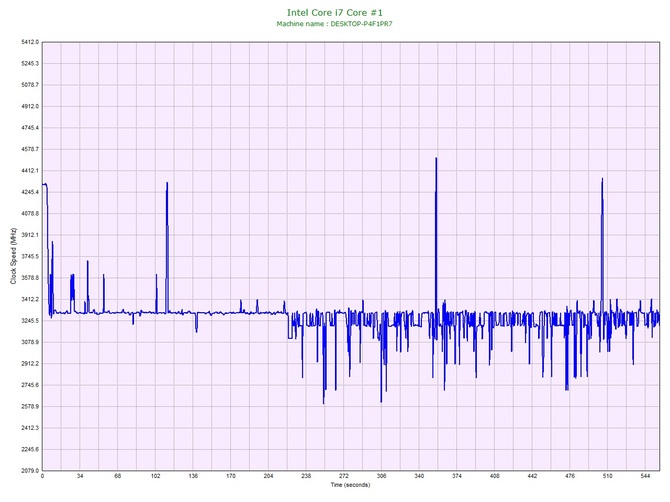The height and width of the screenshot is (502, 670).
Task: Click the 'Clock Speed (MHz)' axis label
Action: 13,256
